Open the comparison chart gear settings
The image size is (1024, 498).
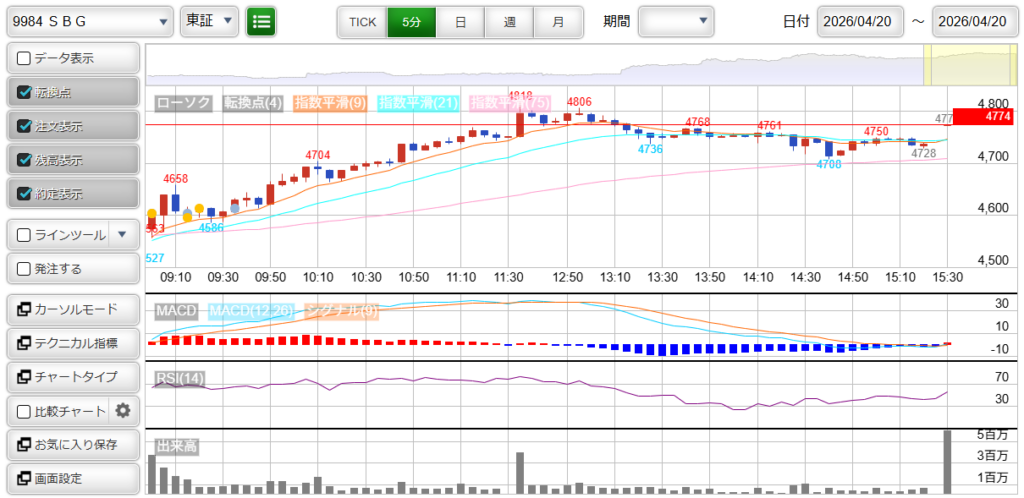tap(123, 410)
